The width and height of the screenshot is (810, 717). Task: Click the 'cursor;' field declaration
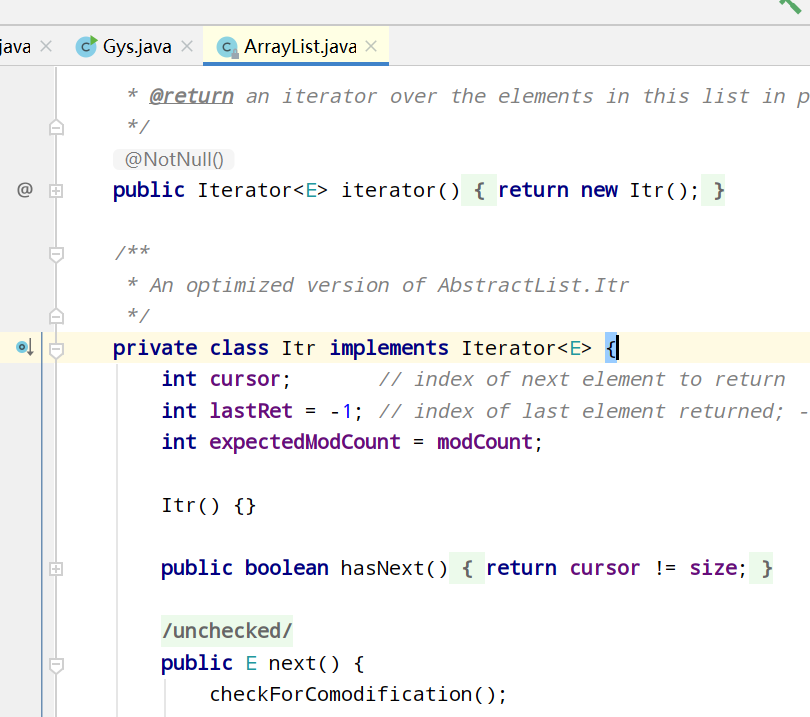[251, 379]
